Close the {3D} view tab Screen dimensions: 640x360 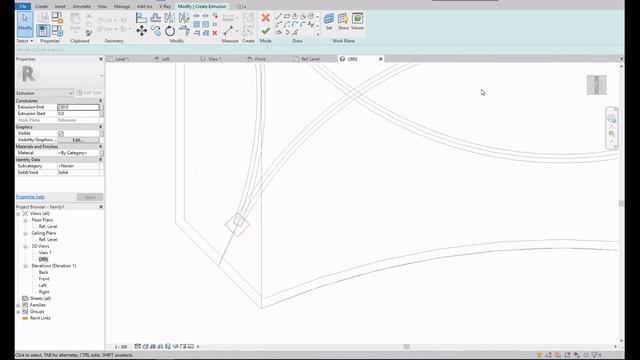coord(380,59)
